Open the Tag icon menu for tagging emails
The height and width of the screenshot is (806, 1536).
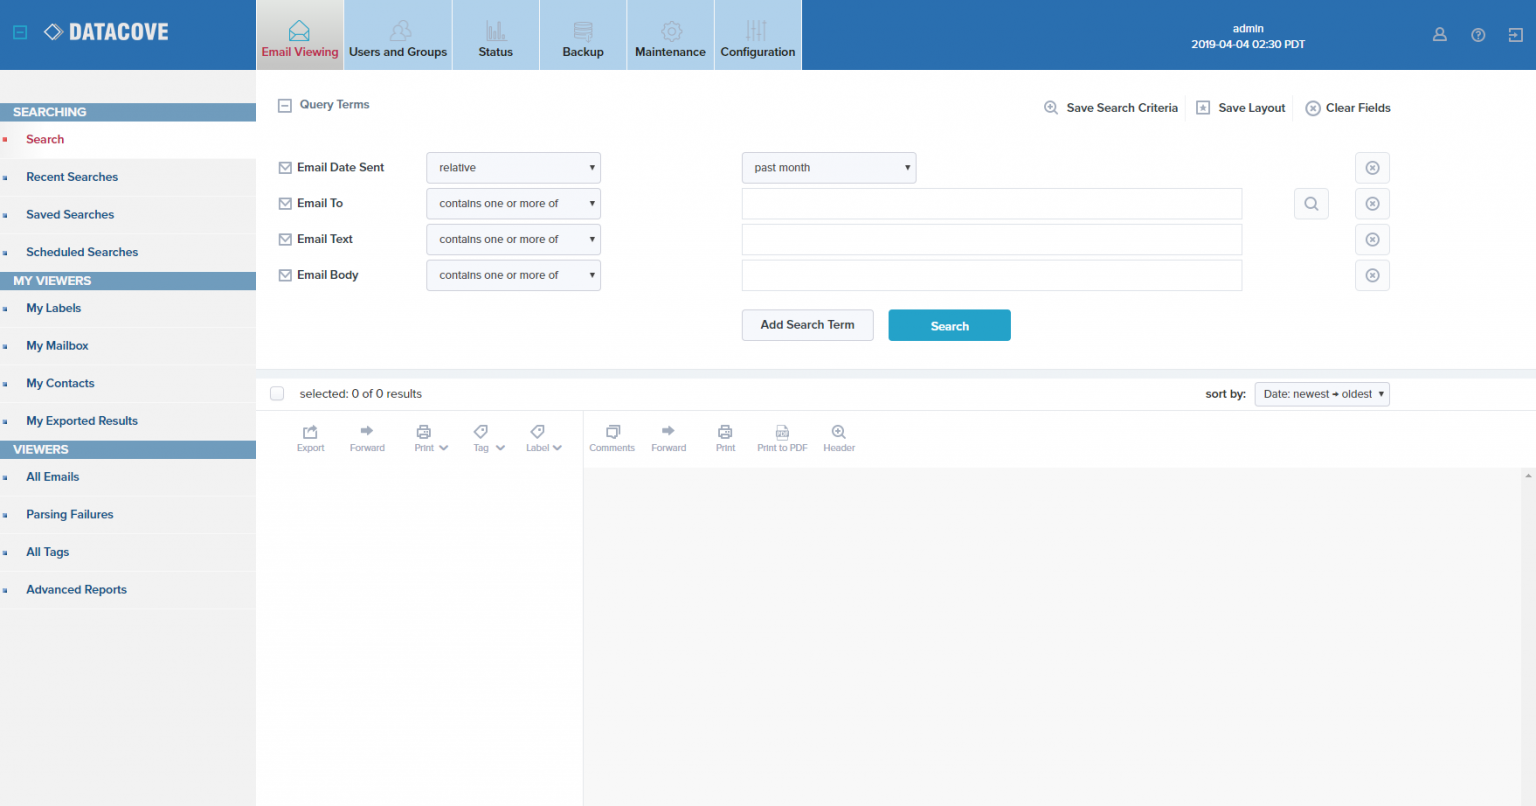tap(481, 437)
